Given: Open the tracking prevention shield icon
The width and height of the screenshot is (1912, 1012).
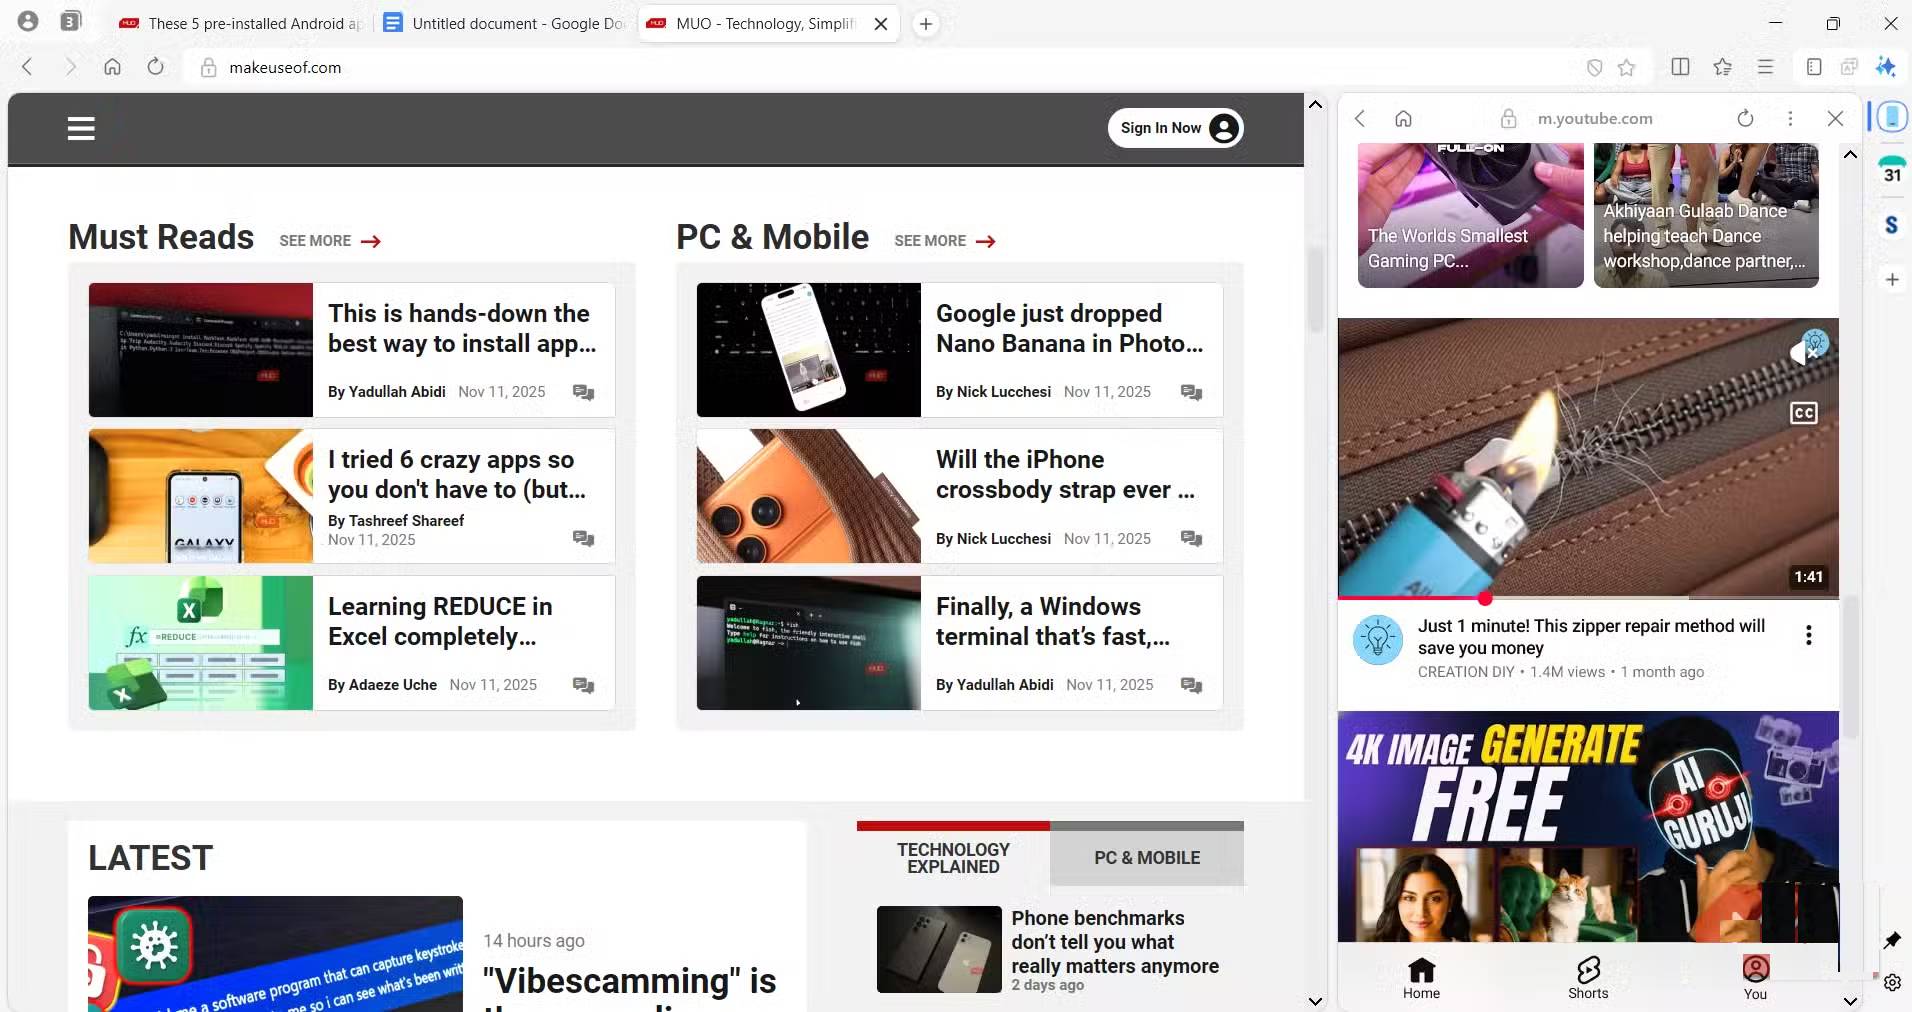Looking at the screenshot, I should (x=1595, y=67).
